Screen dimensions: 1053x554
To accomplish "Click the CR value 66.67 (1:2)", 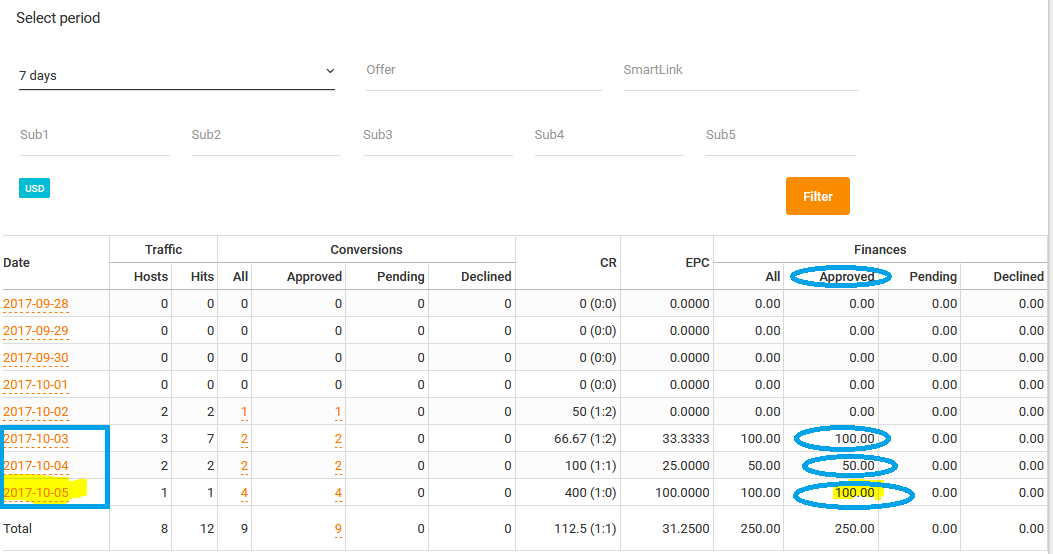I will [x=585, y=438].
